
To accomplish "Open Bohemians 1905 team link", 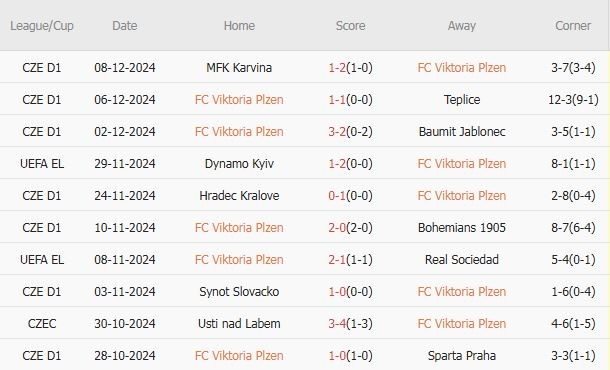I will (462, 227).
